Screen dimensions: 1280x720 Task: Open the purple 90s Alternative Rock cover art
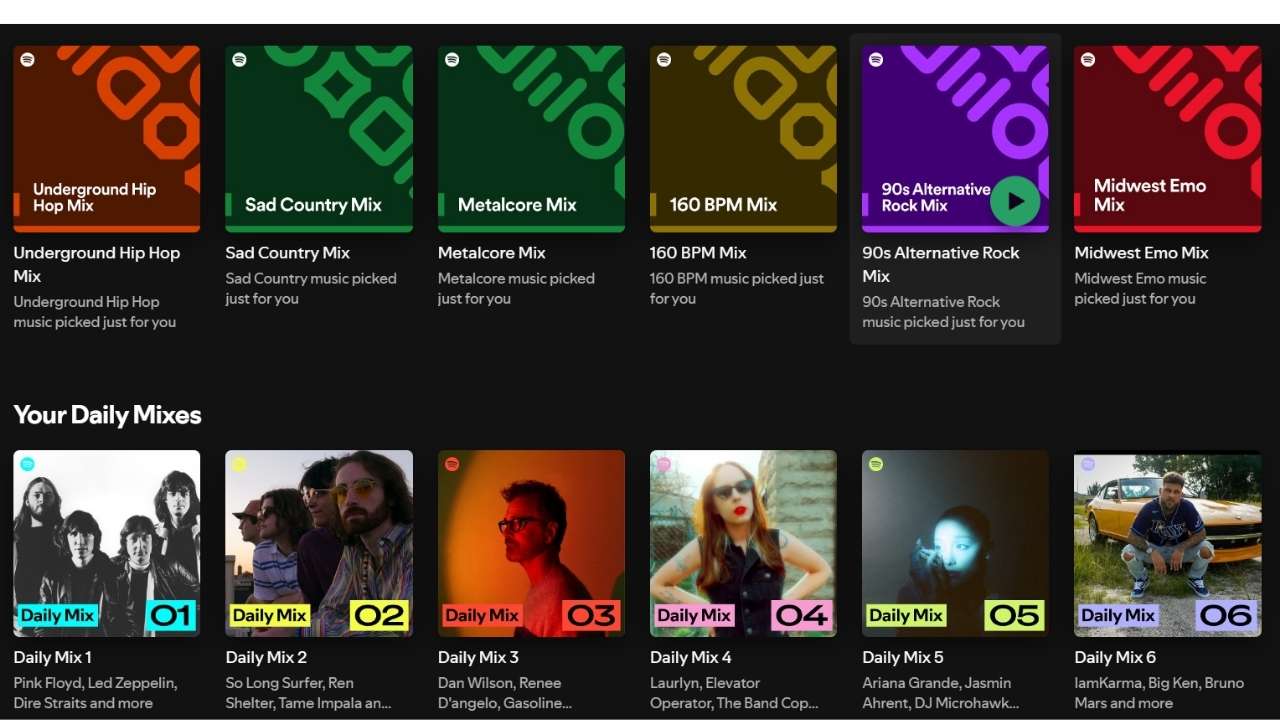click(x=955, y=139)
